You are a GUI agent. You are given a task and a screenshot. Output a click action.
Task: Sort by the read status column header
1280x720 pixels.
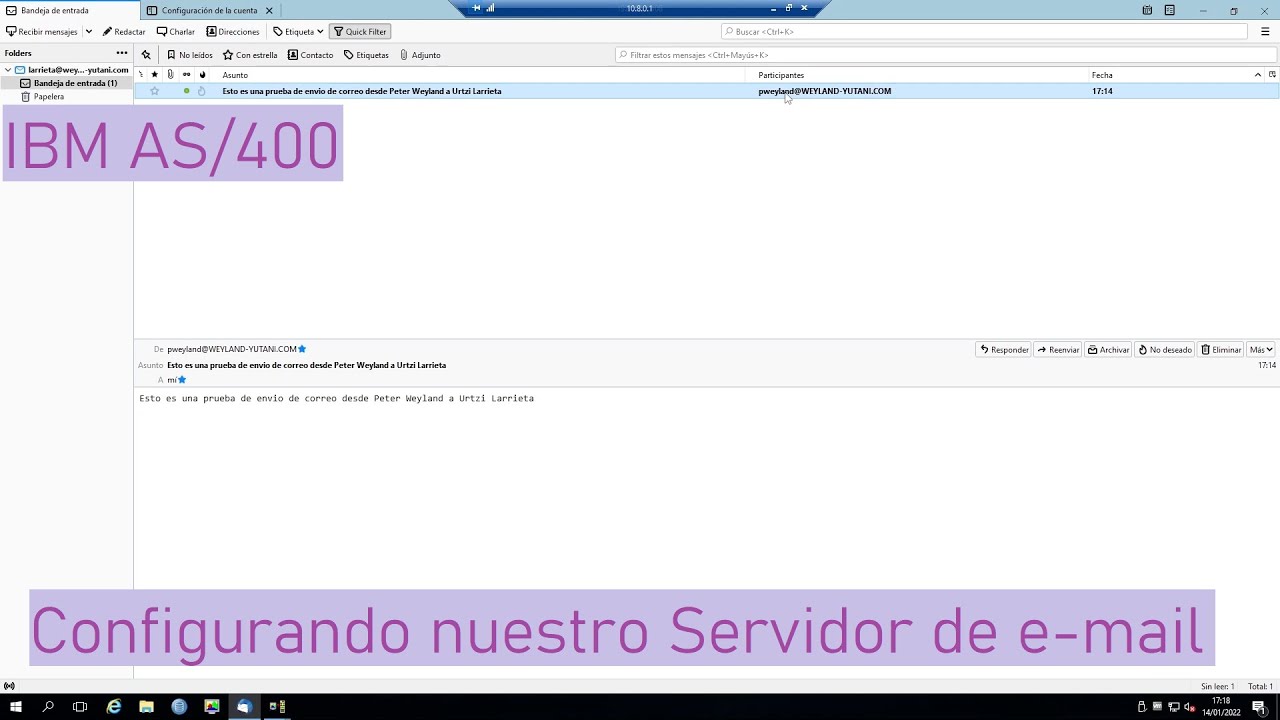[x=186, y=75]
